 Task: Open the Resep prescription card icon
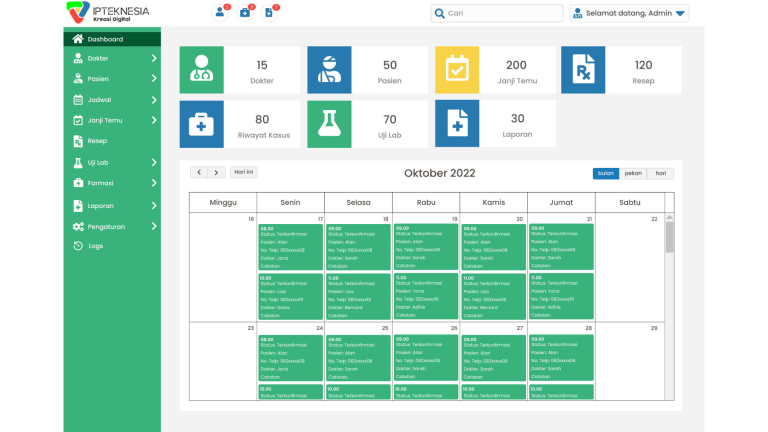coord(583,70)
